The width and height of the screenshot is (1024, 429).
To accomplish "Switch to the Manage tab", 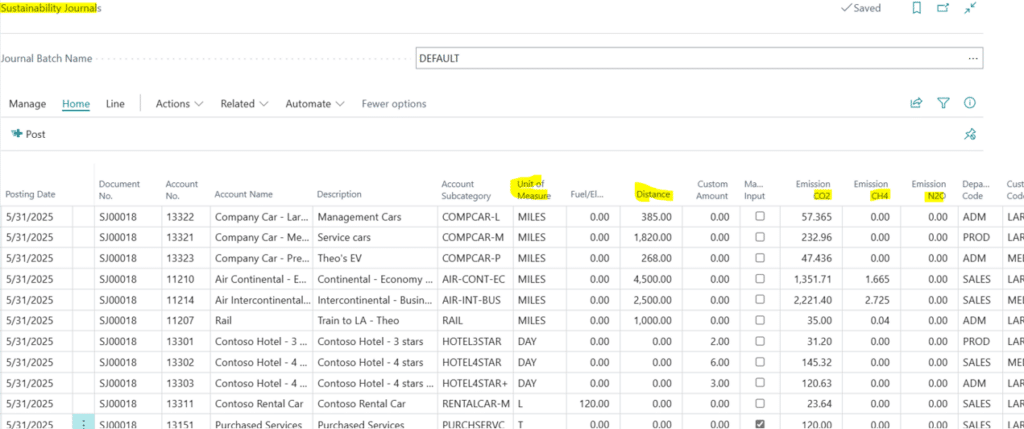I will tap(28, 103).
